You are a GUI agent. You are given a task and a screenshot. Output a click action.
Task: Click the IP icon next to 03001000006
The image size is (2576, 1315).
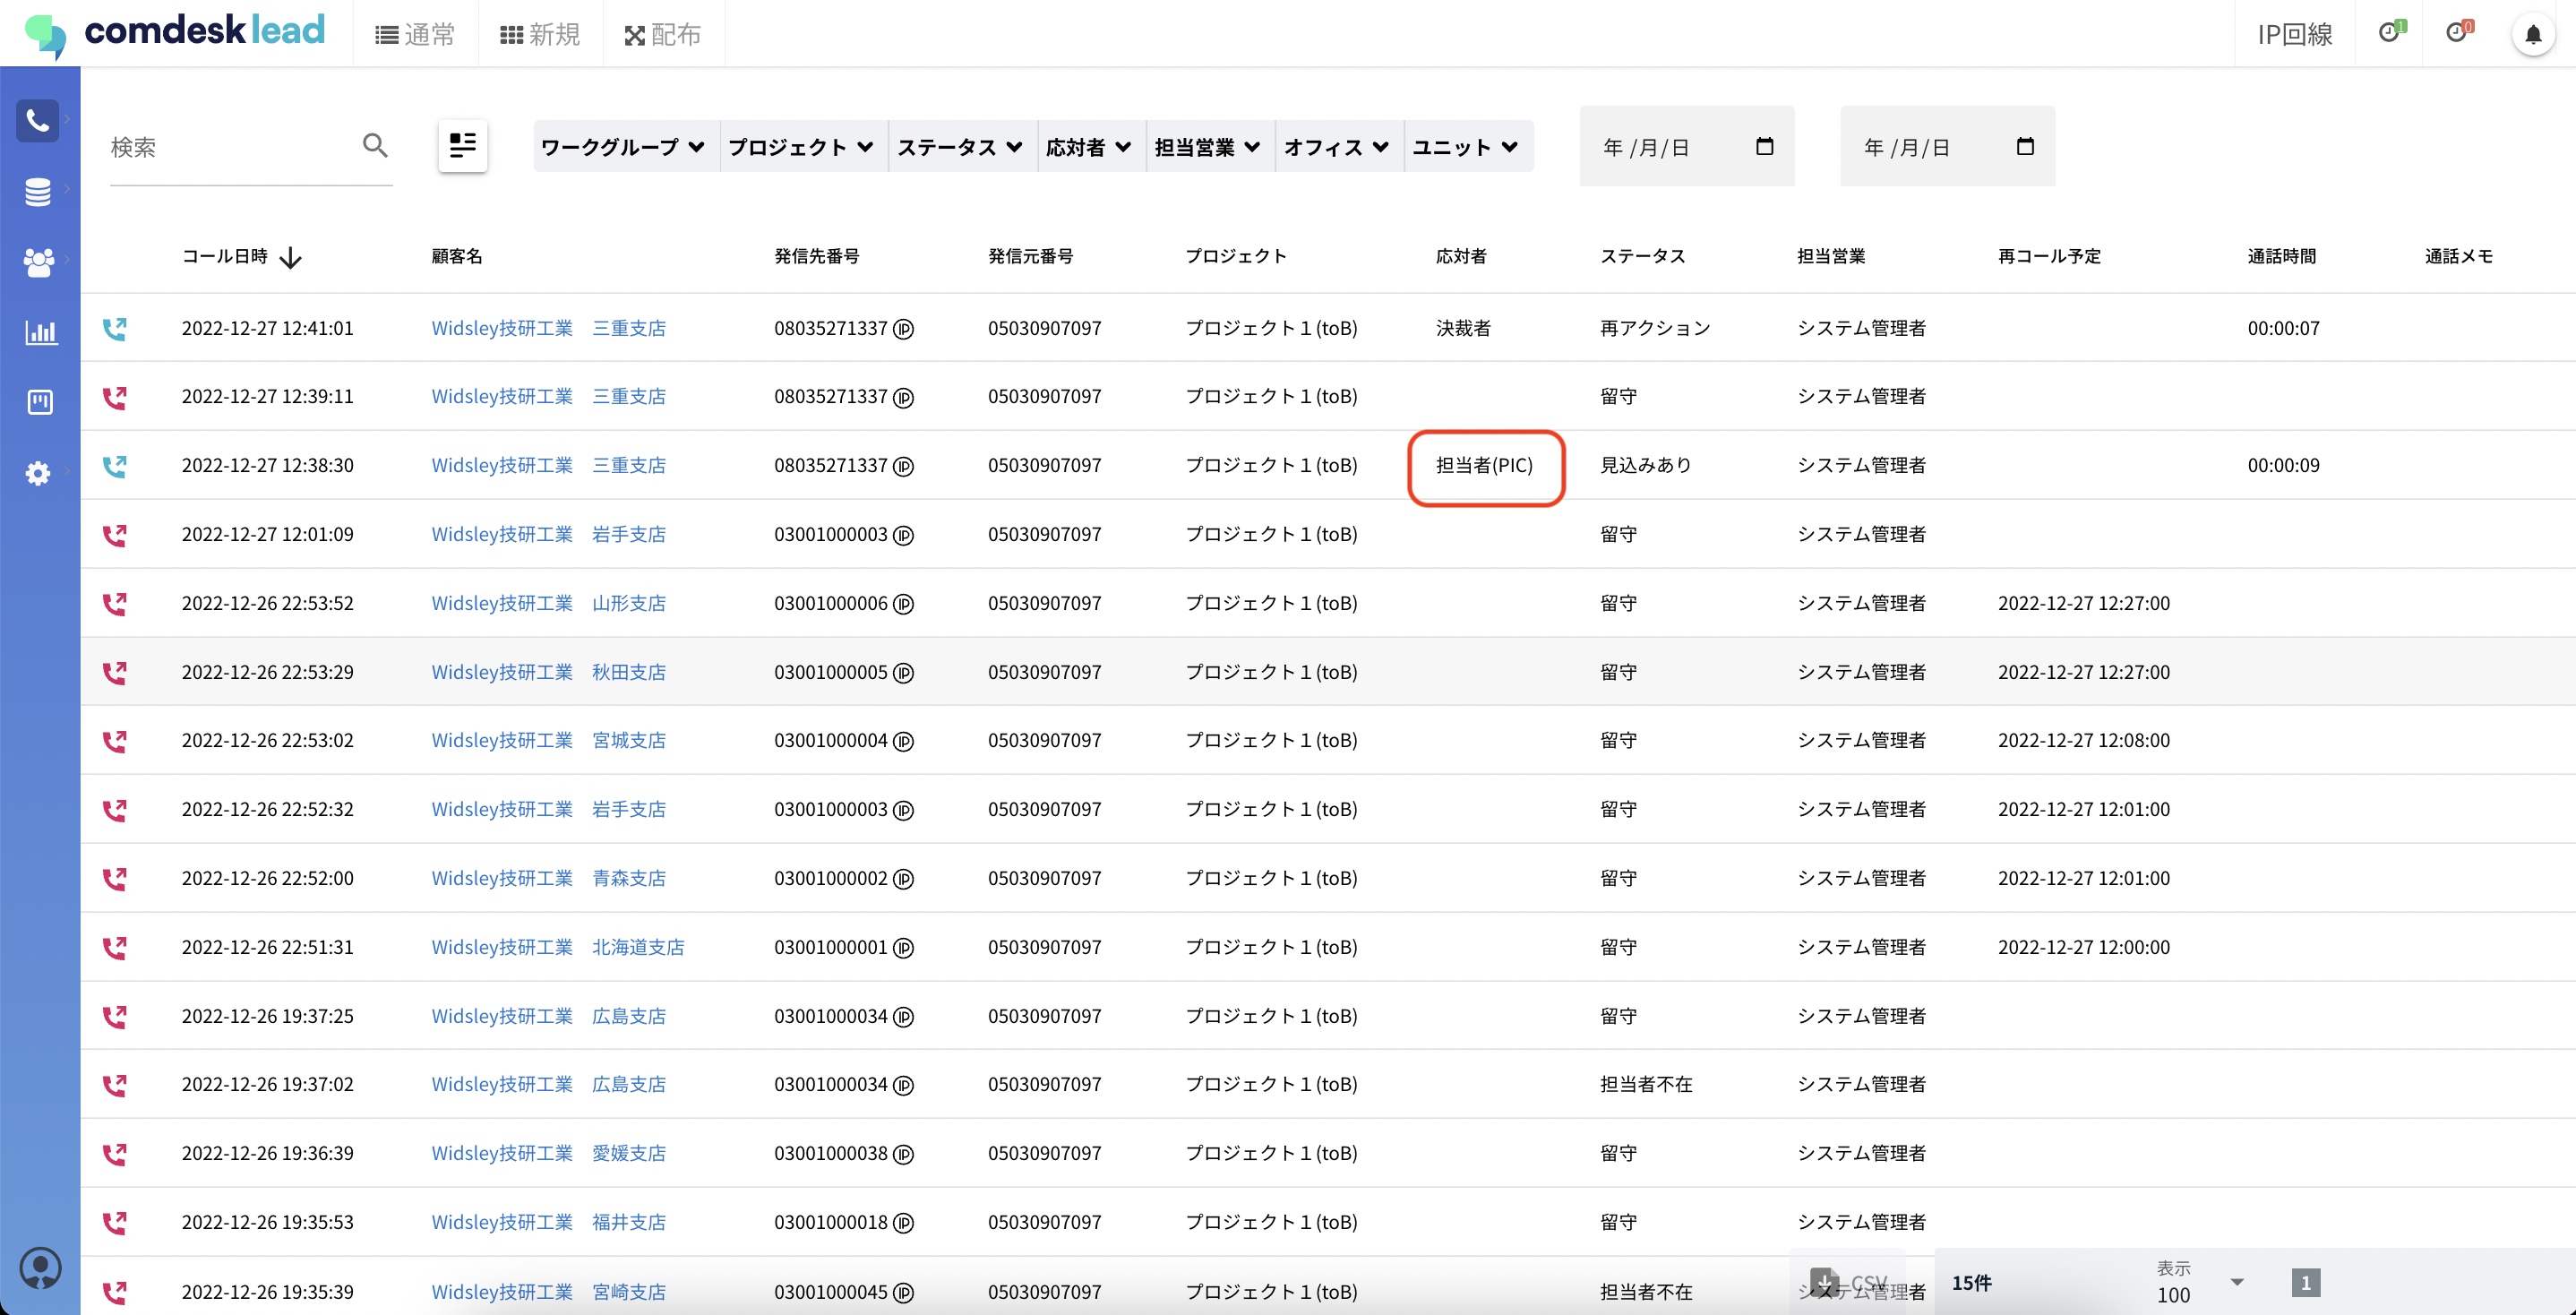tap(903, 604)
